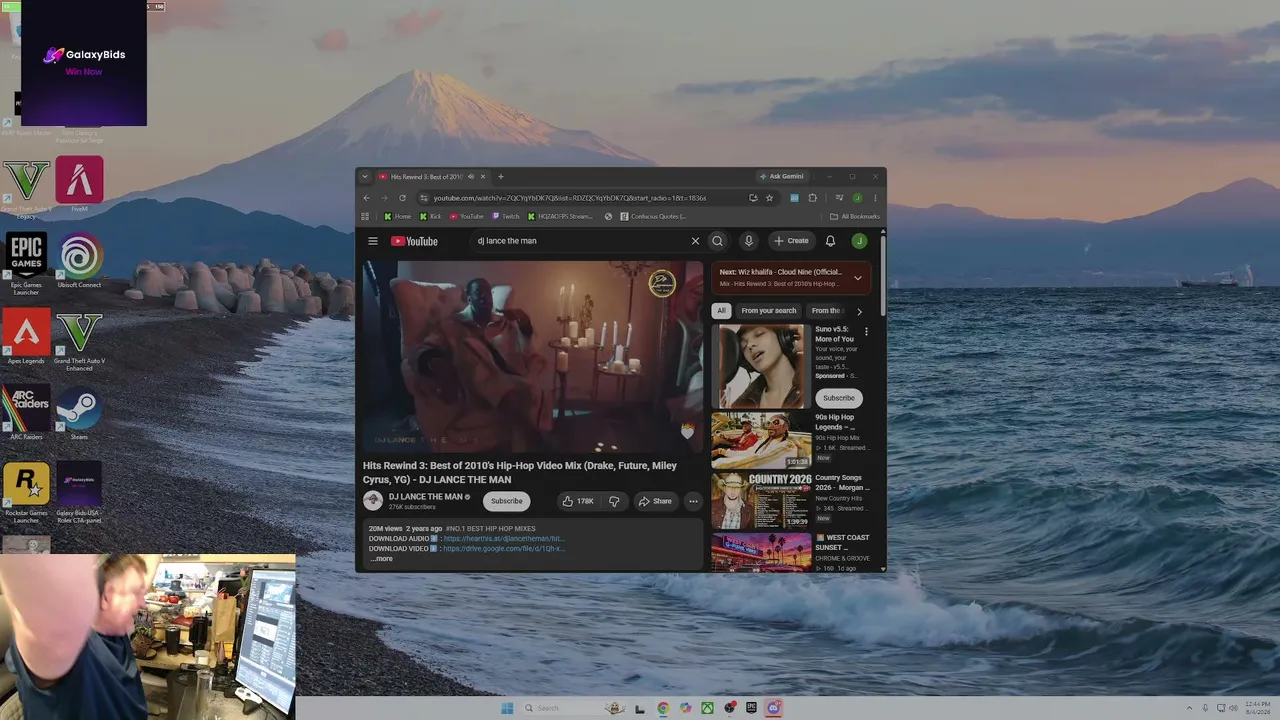Expand the Next up mix playlist
1280x720 pixels.
pos(857,278)
